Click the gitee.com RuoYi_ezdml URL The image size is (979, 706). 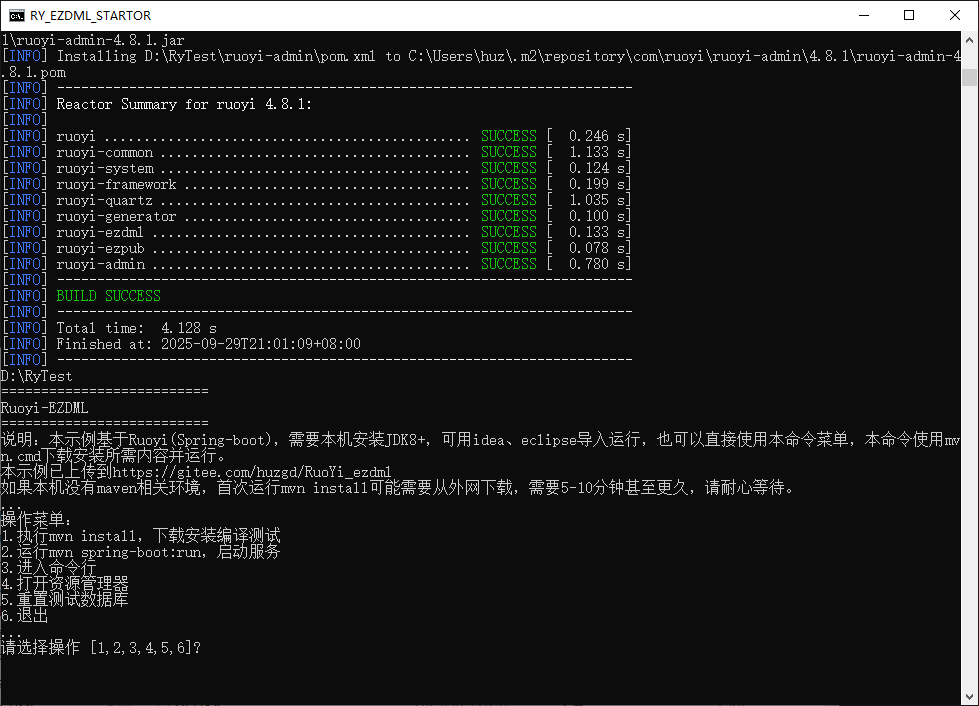(x=251, y=472)
